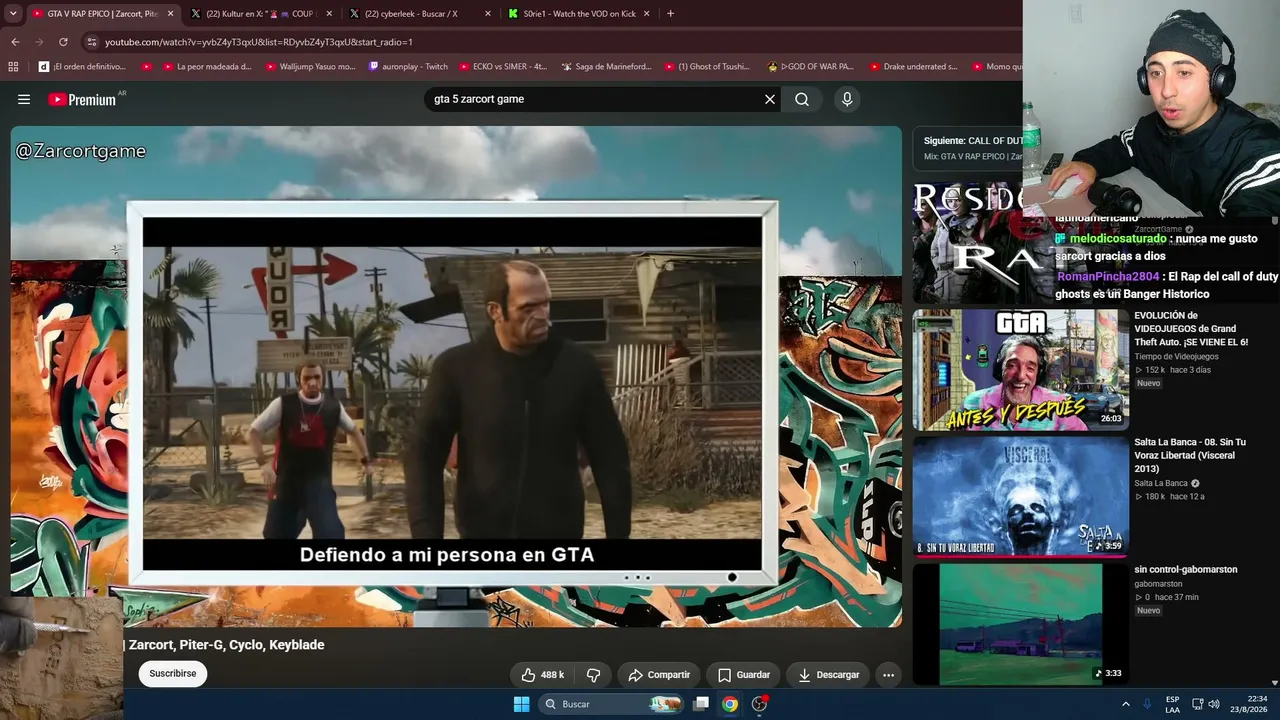Image resolution: width=1280 pixels, height=720 pixels.
Task: Open bookmark 'GOD OF WAR PA...'
Action: [x=810, y=67]
